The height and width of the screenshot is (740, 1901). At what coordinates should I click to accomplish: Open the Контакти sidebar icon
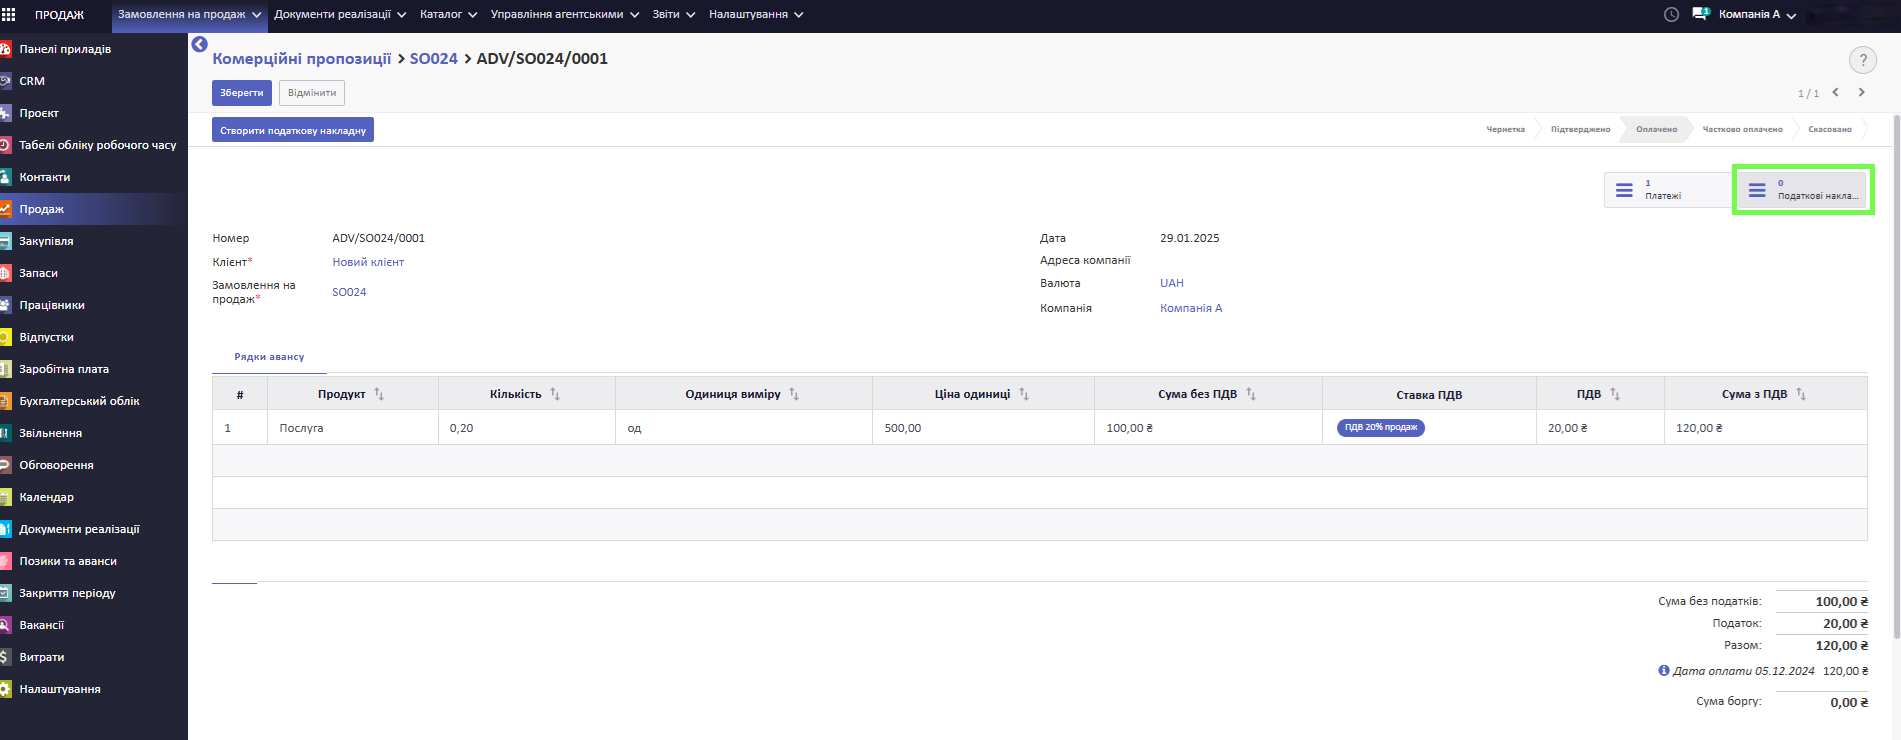tap(5, 177)
